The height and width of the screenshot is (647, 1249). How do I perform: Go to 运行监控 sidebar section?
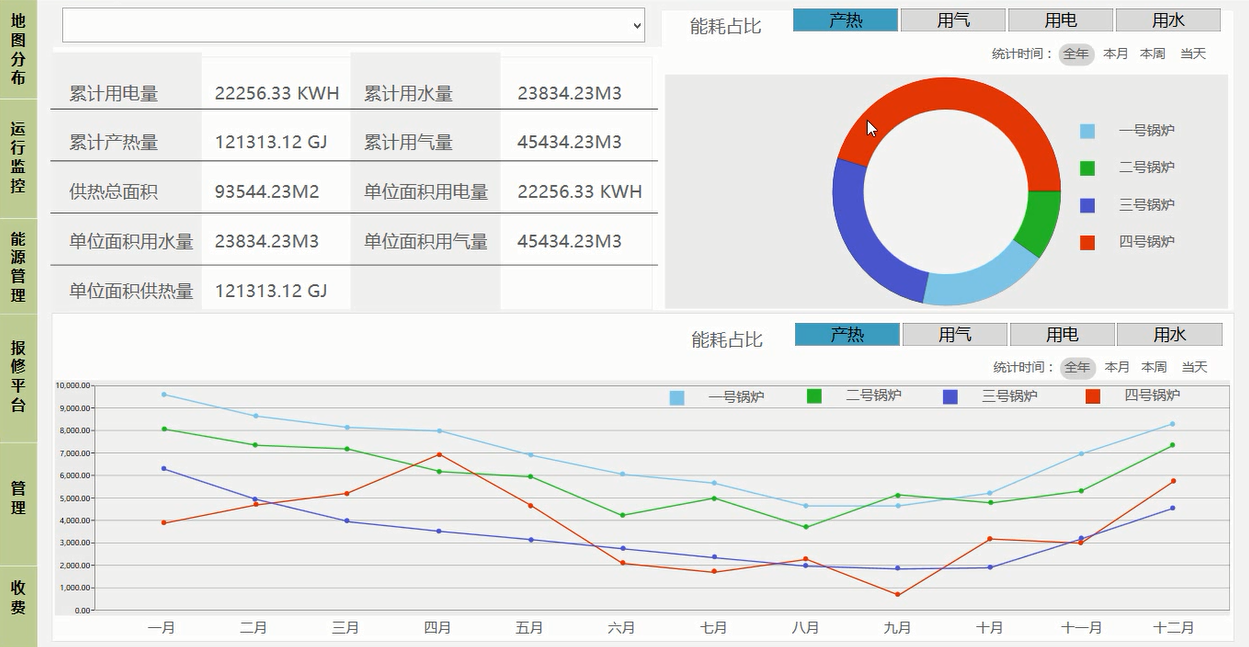point(18,158)
